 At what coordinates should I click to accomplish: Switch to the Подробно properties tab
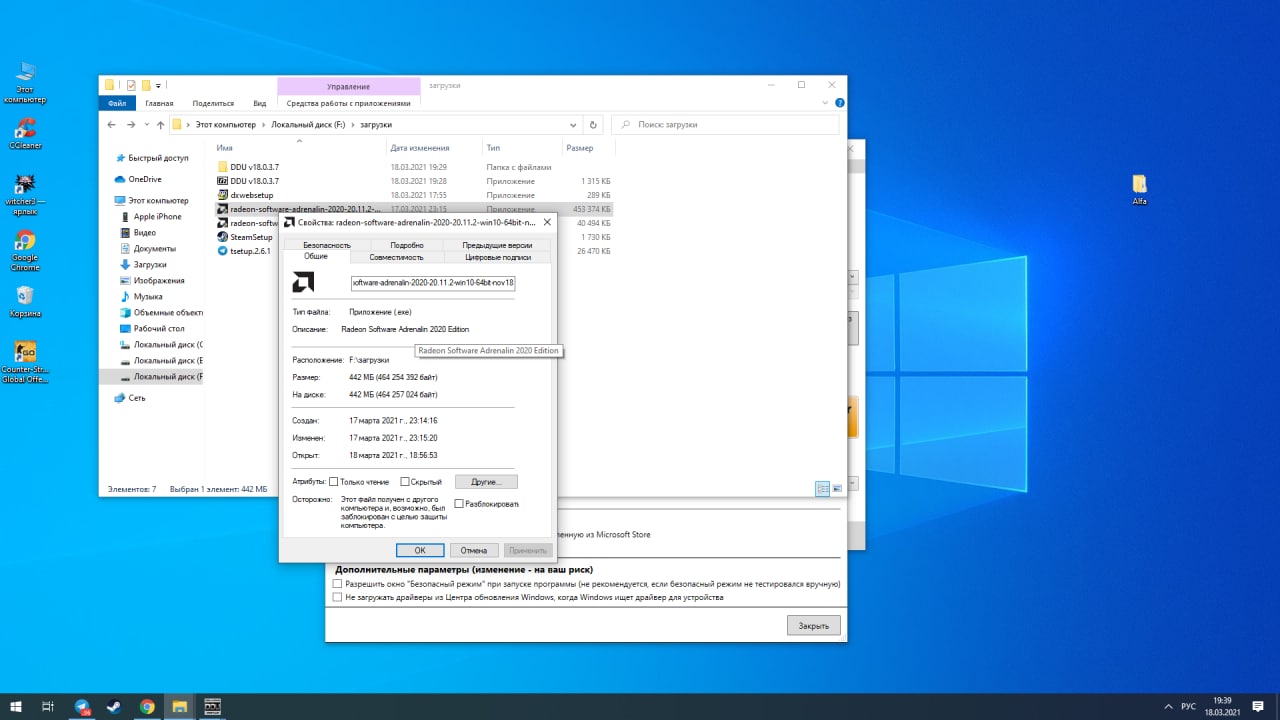point(407,245)
